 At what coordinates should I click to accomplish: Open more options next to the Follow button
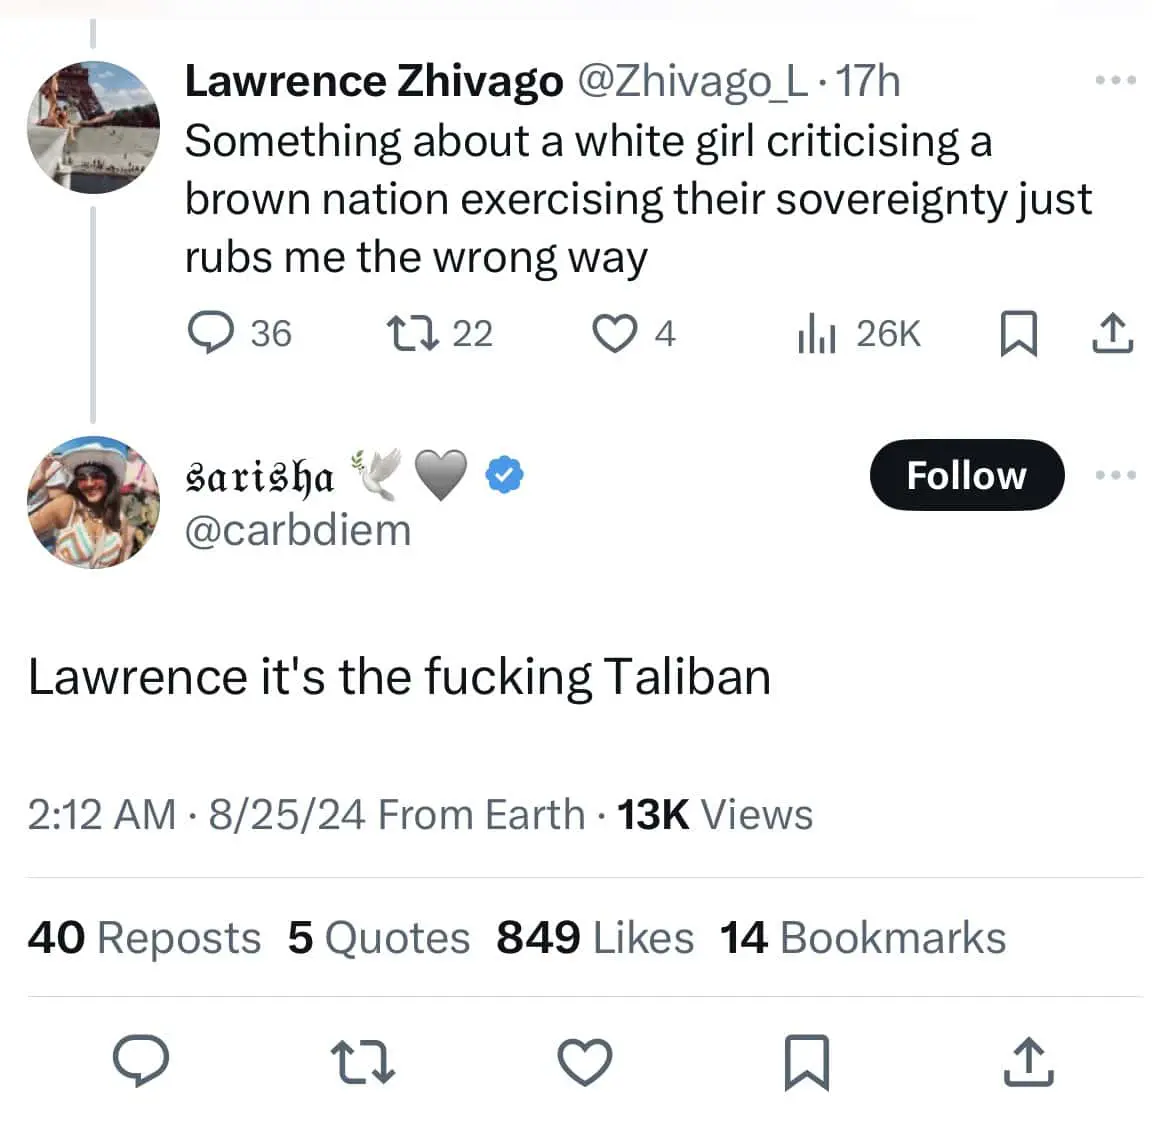(1115, 475)
